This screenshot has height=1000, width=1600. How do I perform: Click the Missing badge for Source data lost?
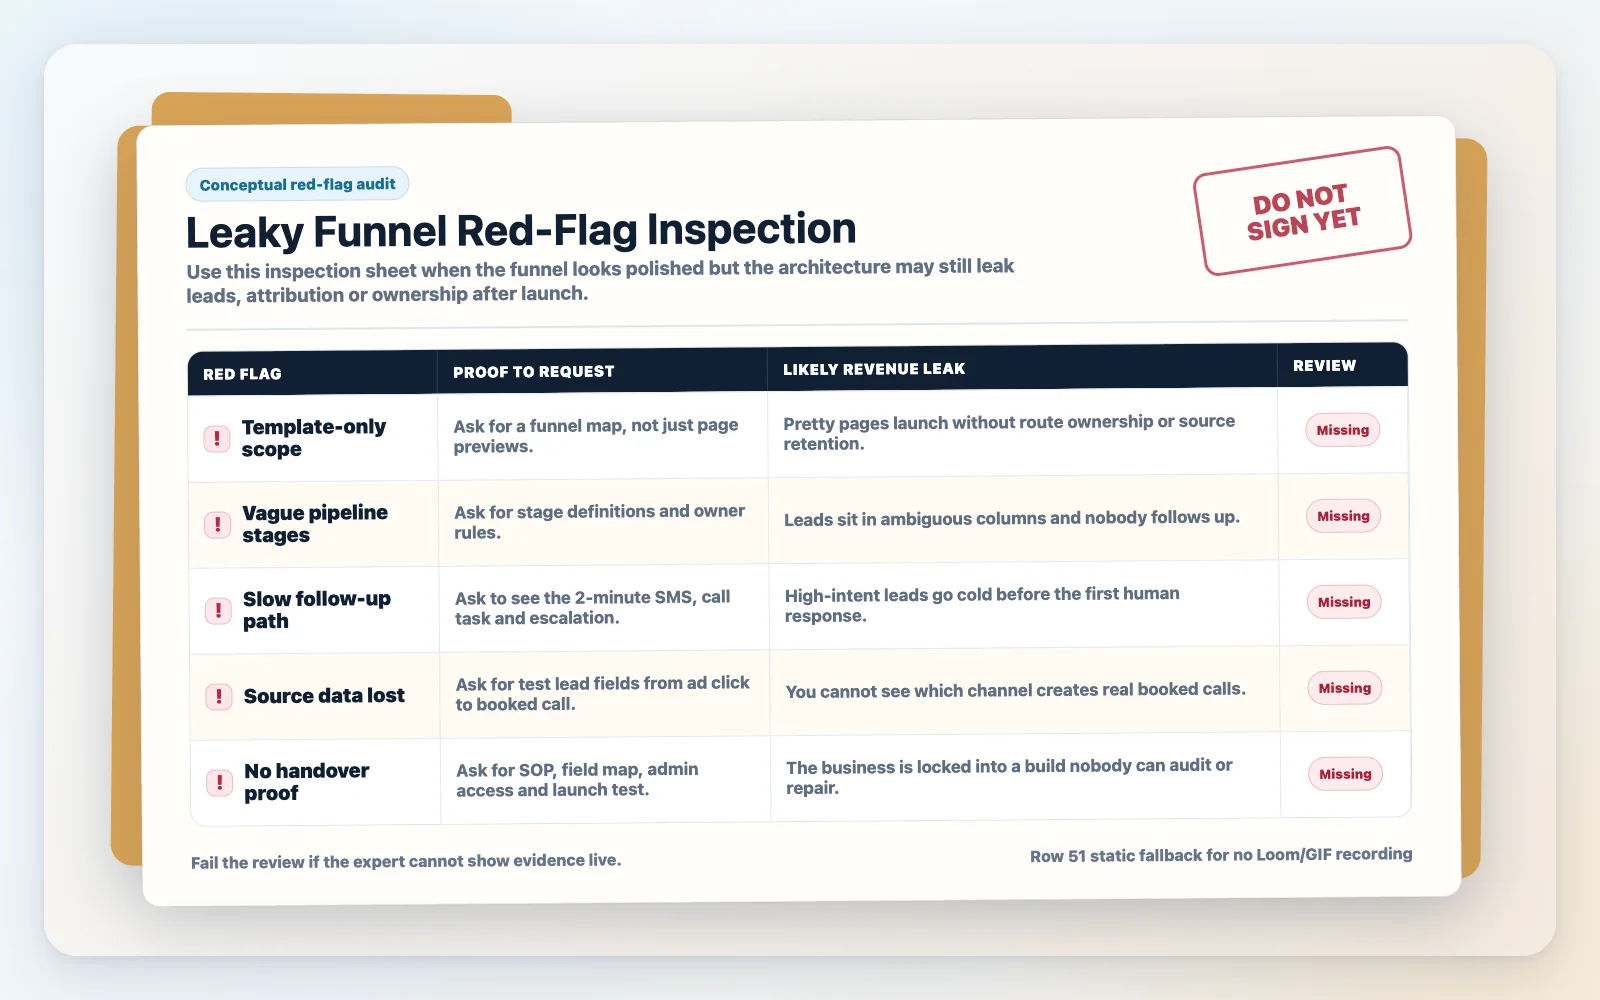(x=1345, y=688)
